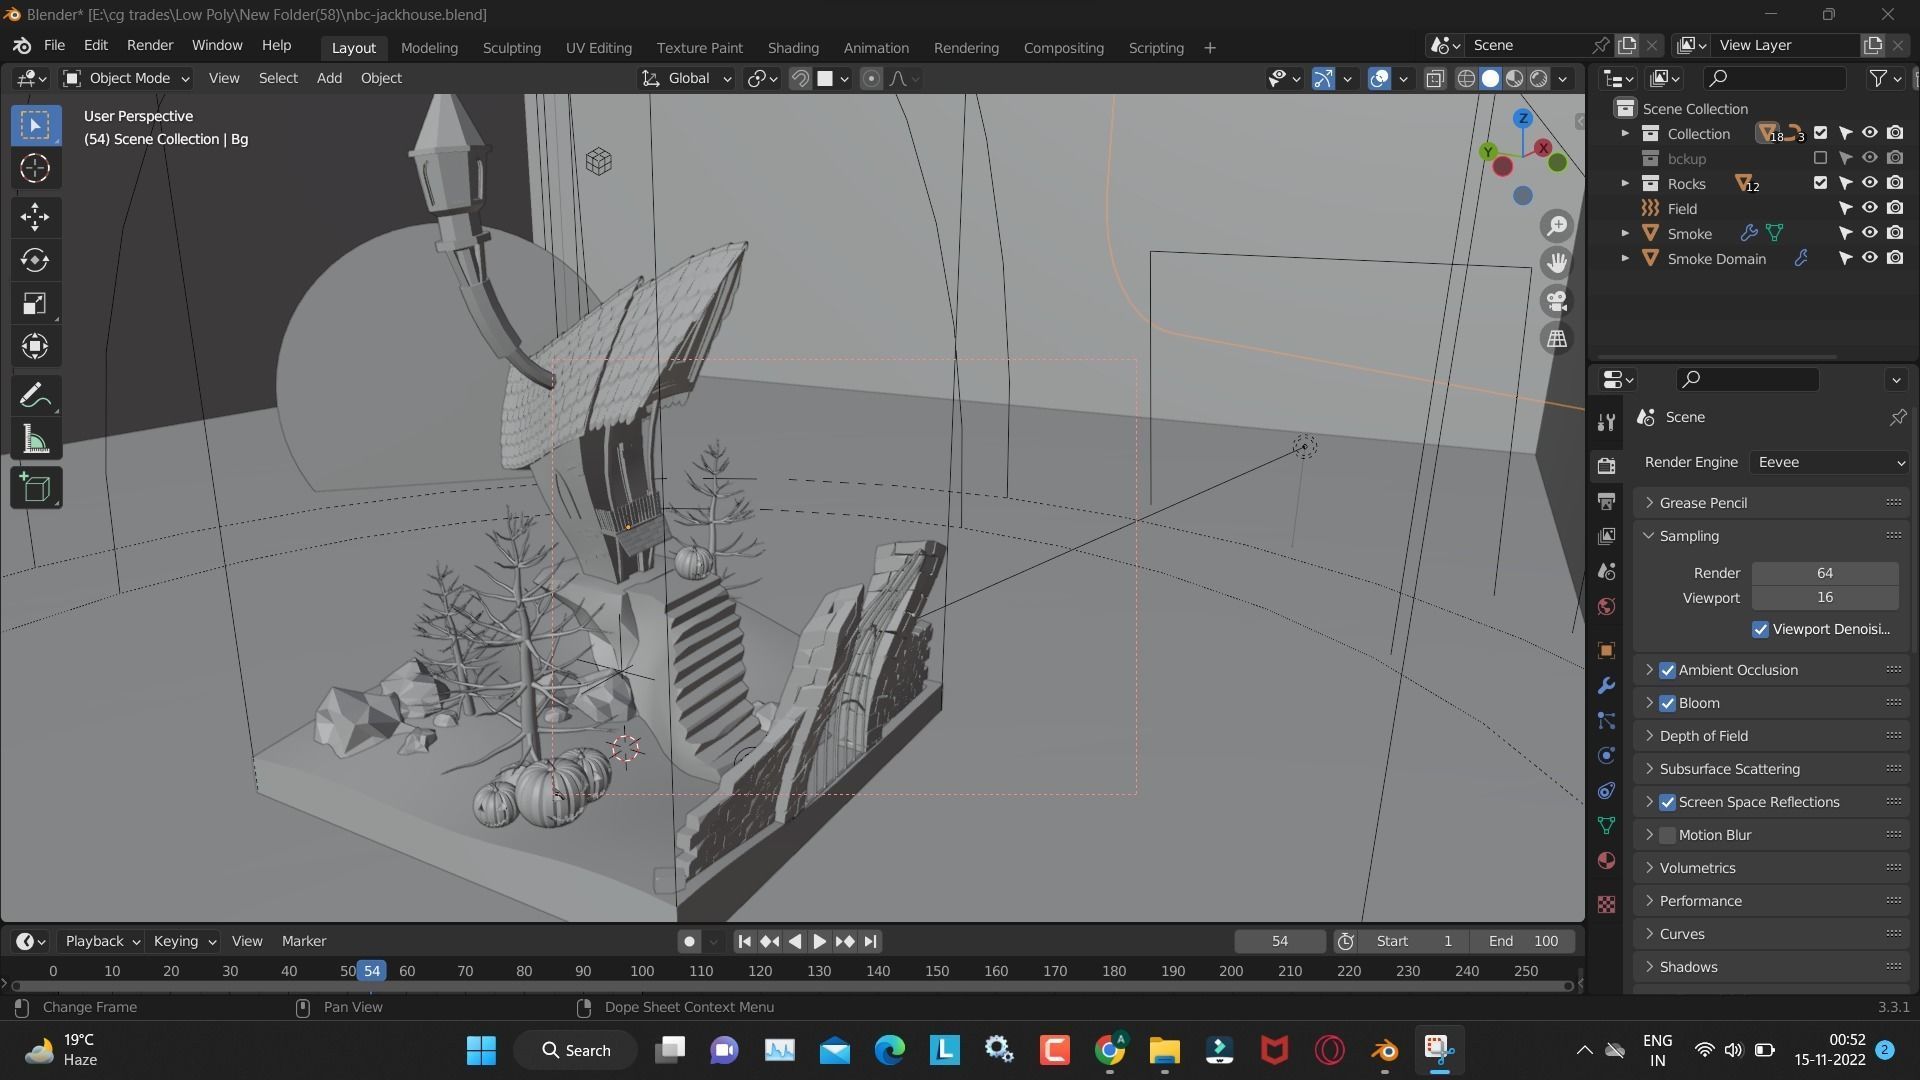1920x1080 pixels.
Task: Click Windows taskbar Search button
Action: [577, 1050]
